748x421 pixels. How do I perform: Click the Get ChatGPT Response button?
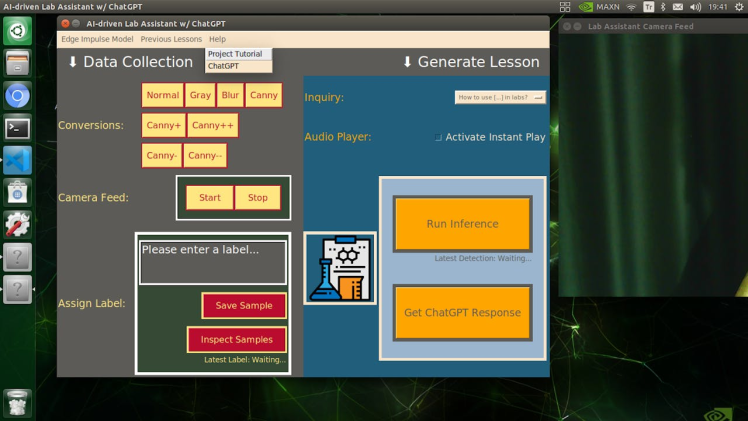point(462,313)
